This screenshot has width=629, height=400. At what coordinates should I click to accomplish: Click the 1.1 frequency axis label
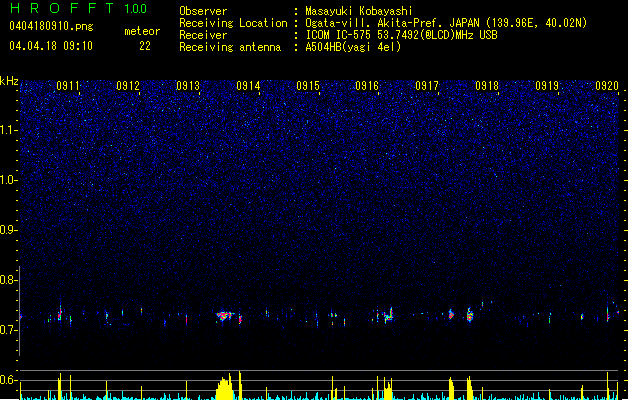pos(9,130)
